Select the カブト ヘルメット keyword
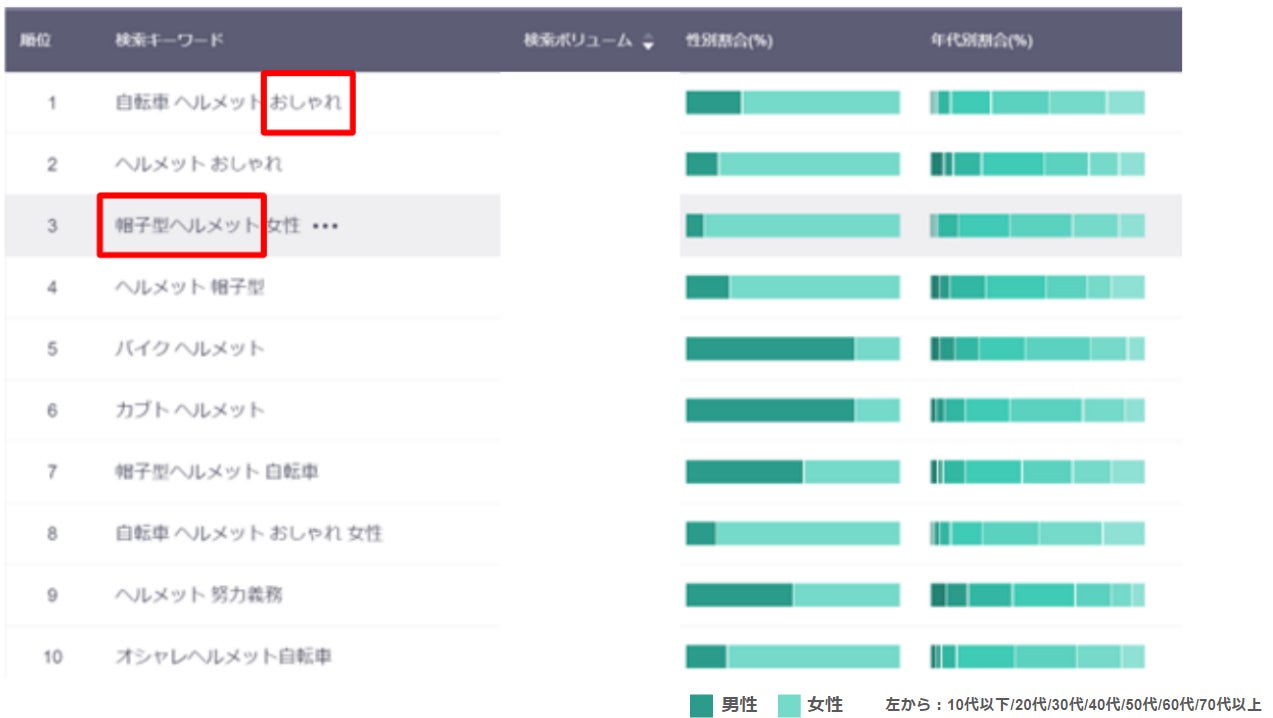 [189, 410]
